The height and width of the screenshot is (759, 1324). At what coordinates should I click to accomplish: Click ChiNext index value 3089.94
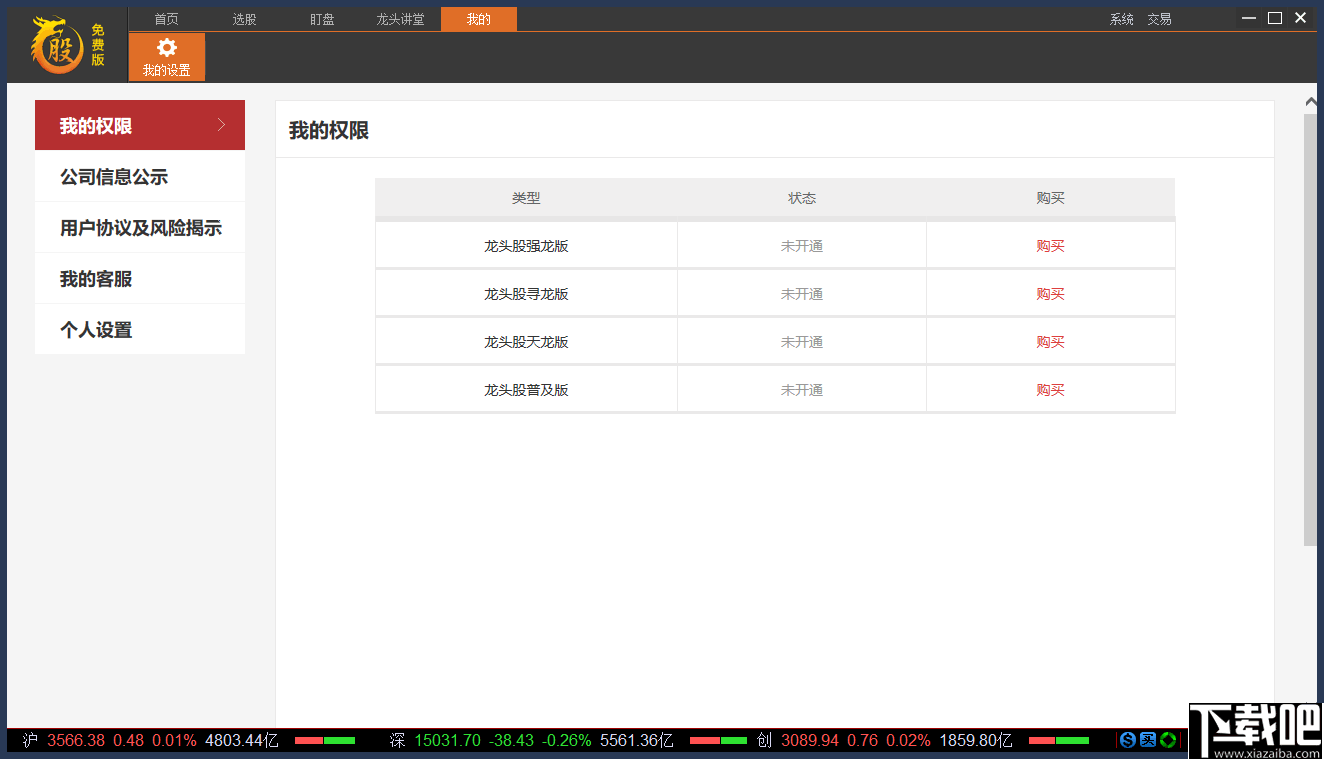click(810, 741)
